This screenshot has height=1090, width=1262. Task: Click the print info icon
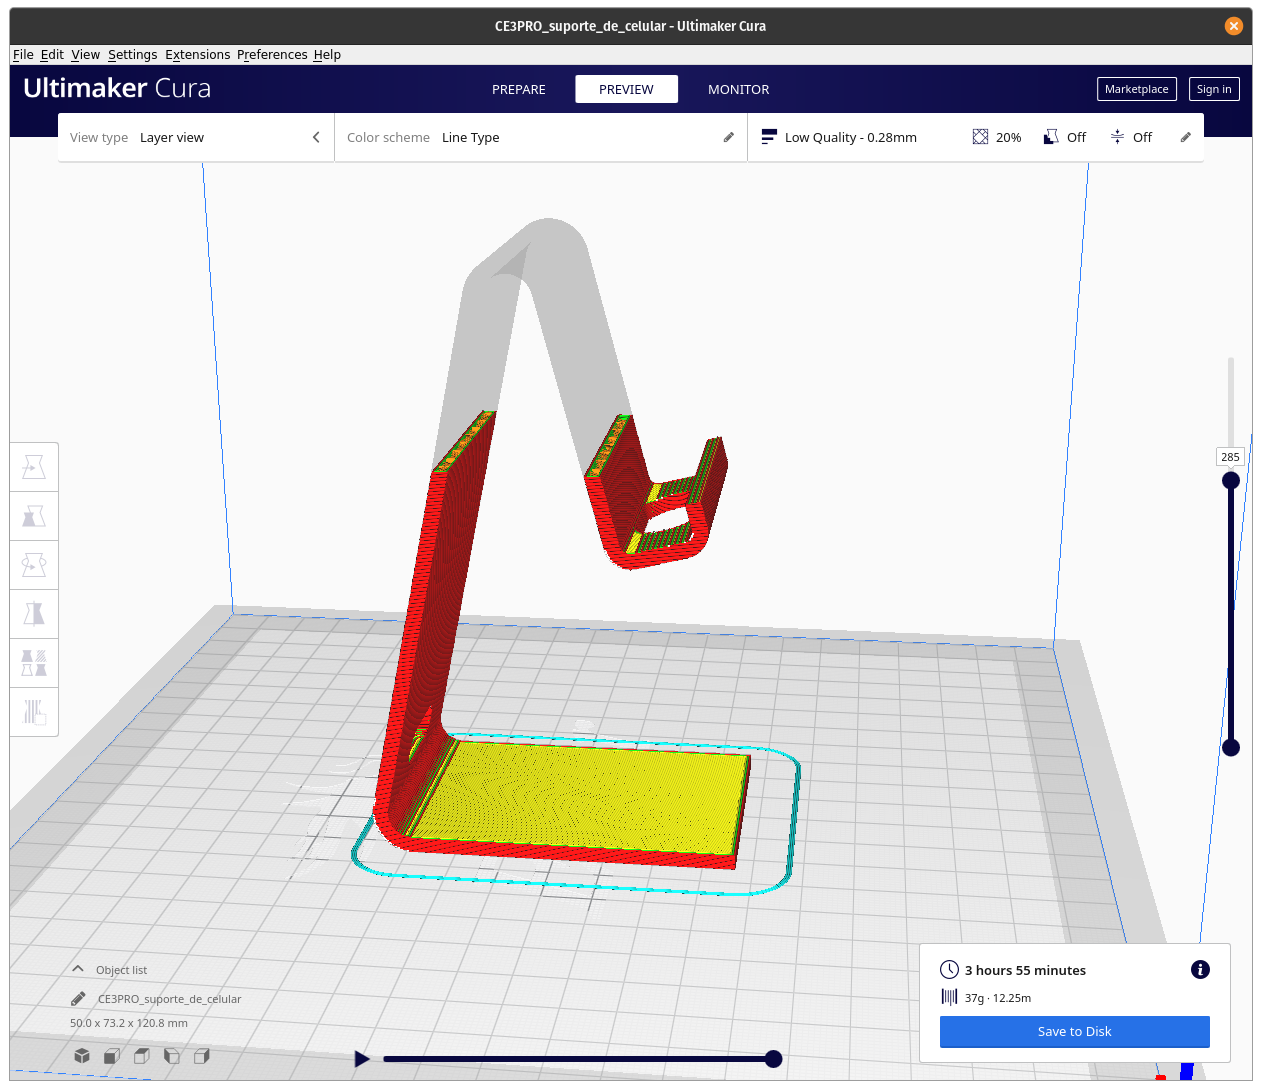1200,970
